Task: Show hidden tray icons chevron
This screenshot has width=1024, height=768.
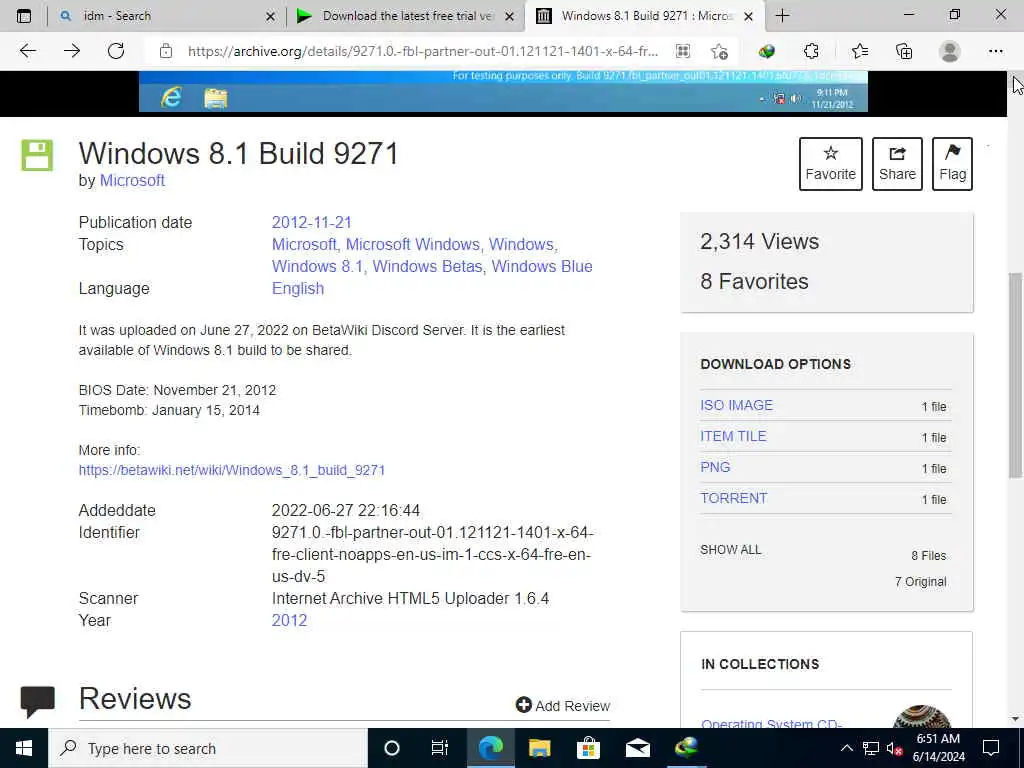Action: 846,748
